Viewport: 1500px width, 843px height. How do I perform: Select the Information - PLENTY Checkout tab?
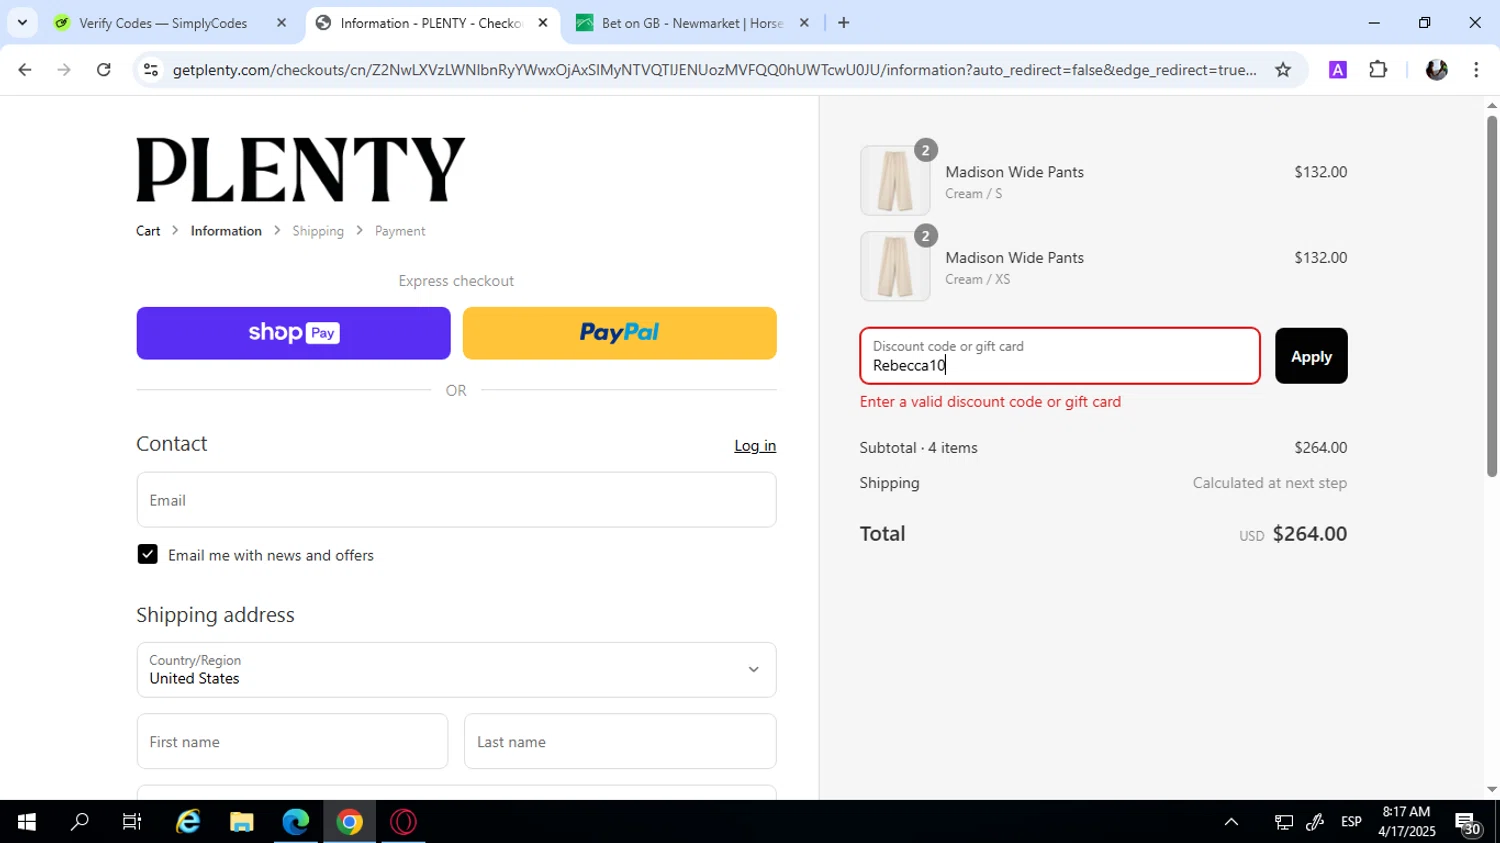click(x=432, y=22)
